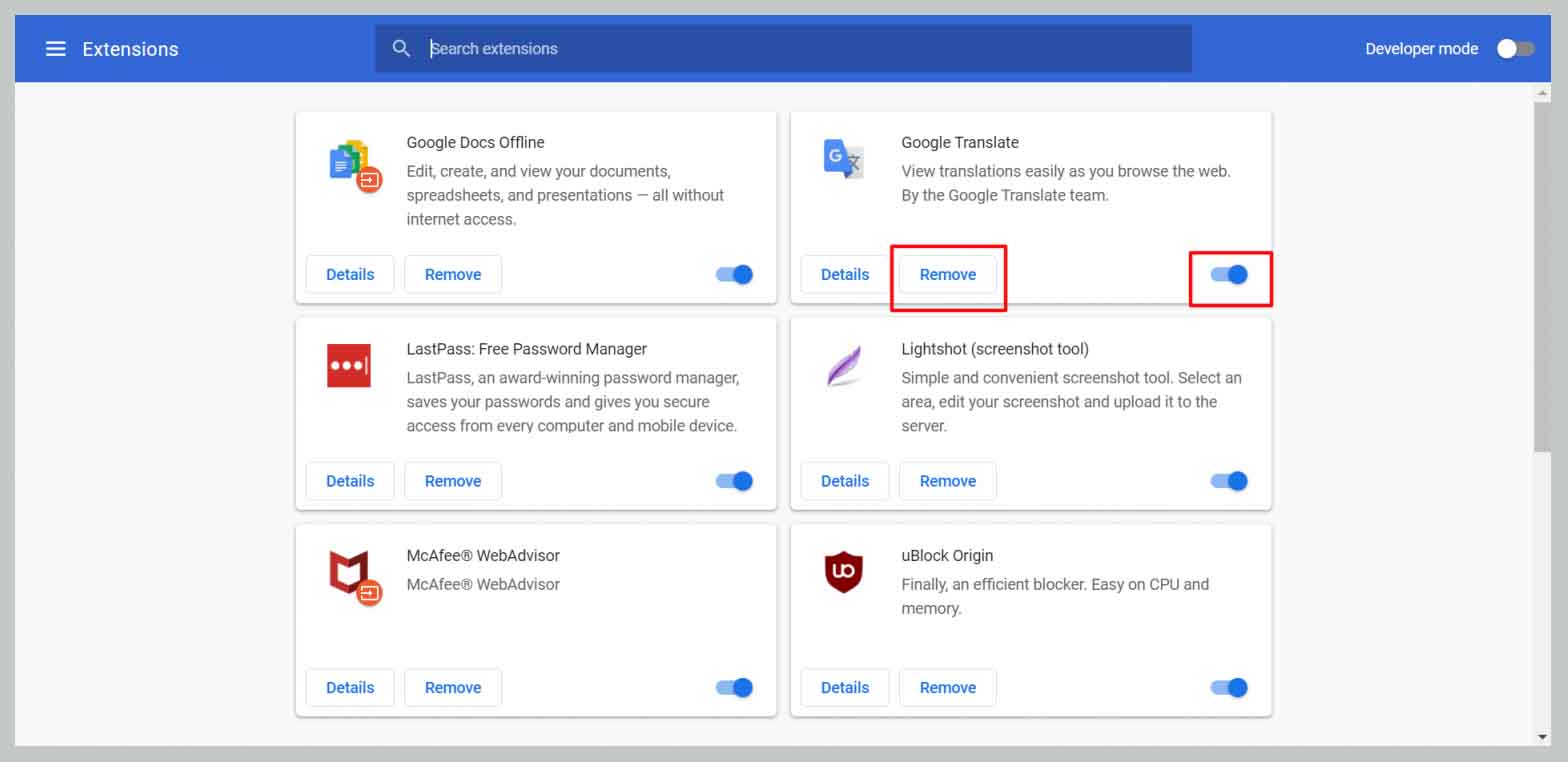This screenshot has height=762, width=1568.
Task: Click the McAfee WebAdvisor shield icon
Action: click(x=355, y=578)
